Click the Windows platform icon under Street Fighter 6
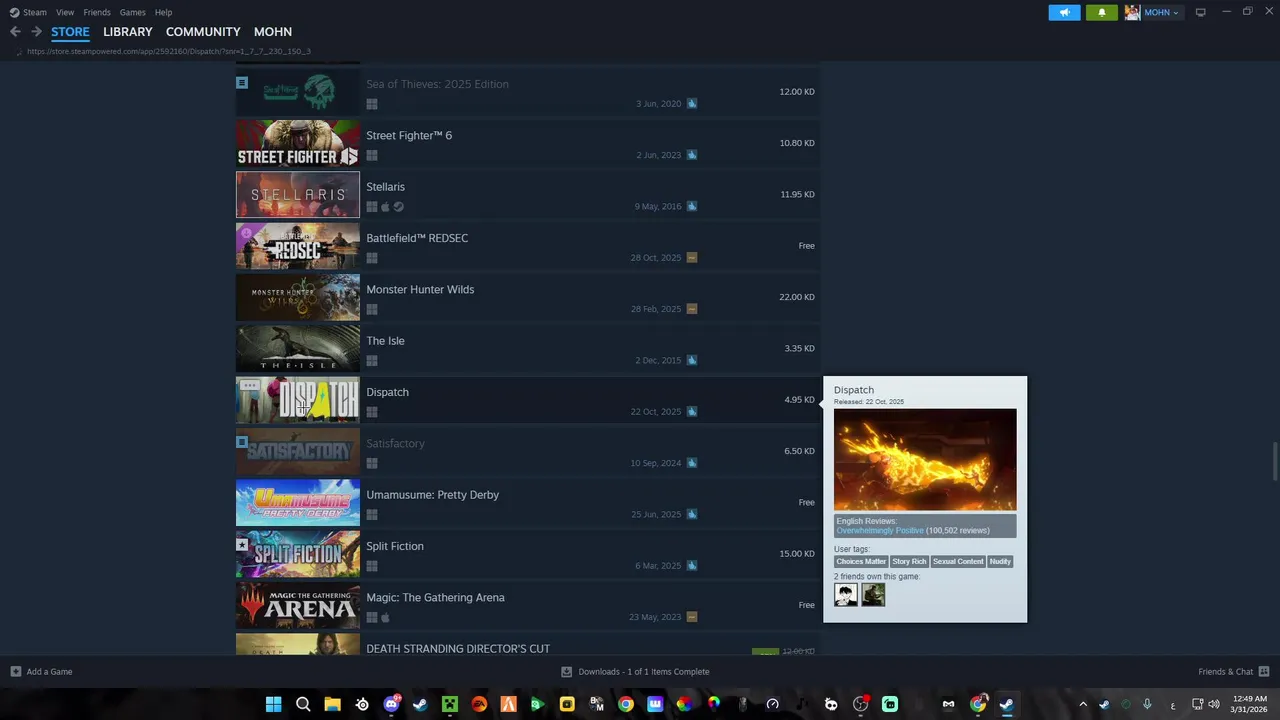This screenshot has width=1280, height=720. tap(372, 156)
